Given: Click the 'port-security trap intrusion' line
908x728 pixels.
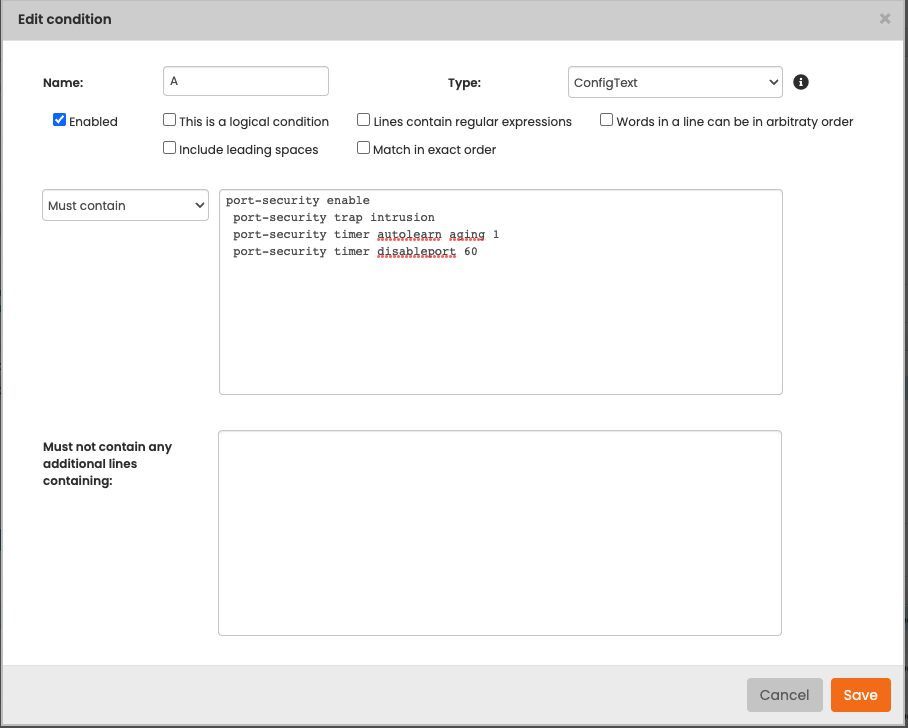Looking at the screenshot, I should [333, 218].
